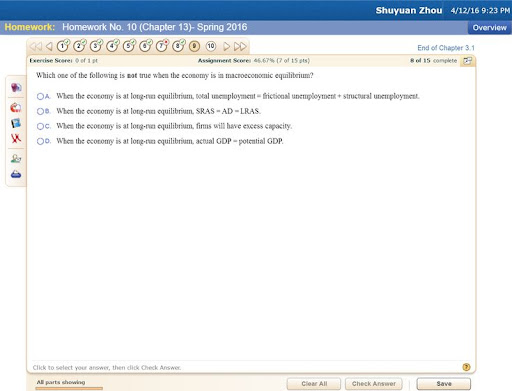
Task: Jump to first question double-left arrow
Action: pos(36,46)
